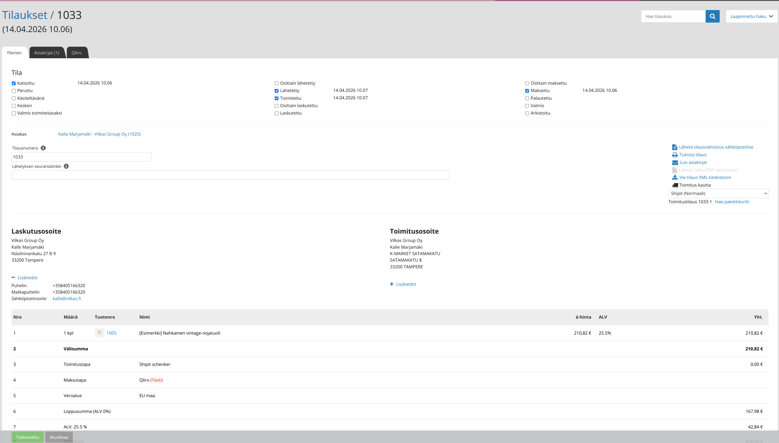Uncheck the Maksettu checkbox
The height and width of the screenshot is (443, 779).
[x=527, y=91]
